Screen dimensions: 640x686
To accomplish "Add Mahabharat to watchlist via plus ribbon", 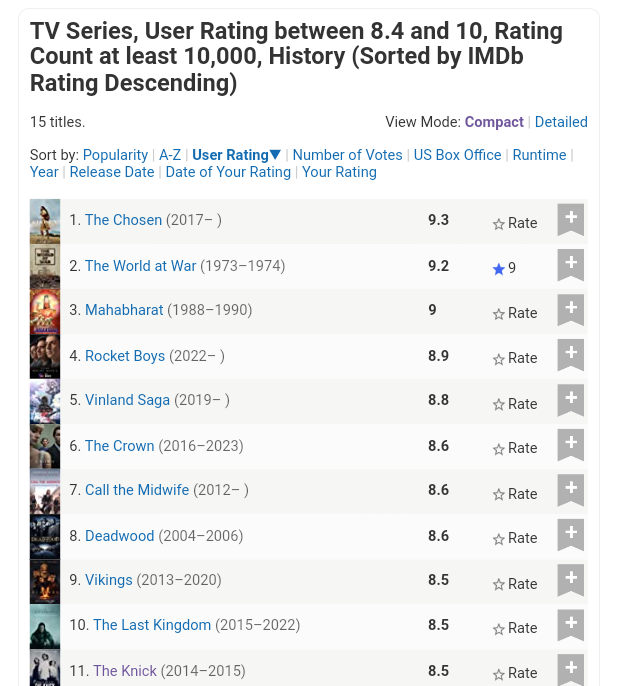I will pos(570,310).
